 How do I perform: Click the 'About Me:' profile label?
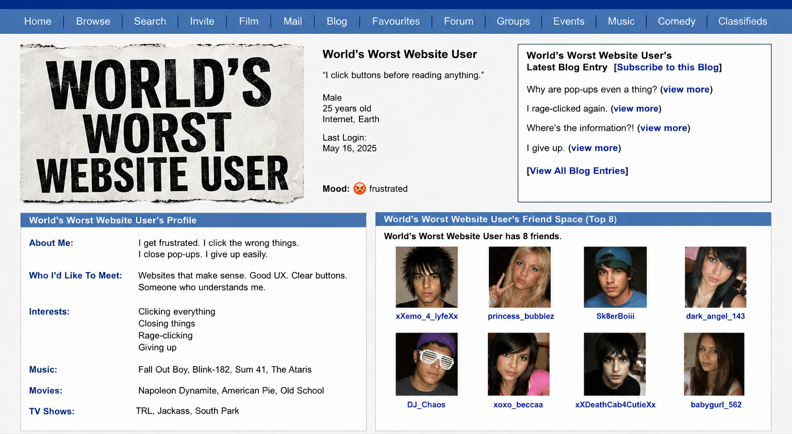coord(51,243)
